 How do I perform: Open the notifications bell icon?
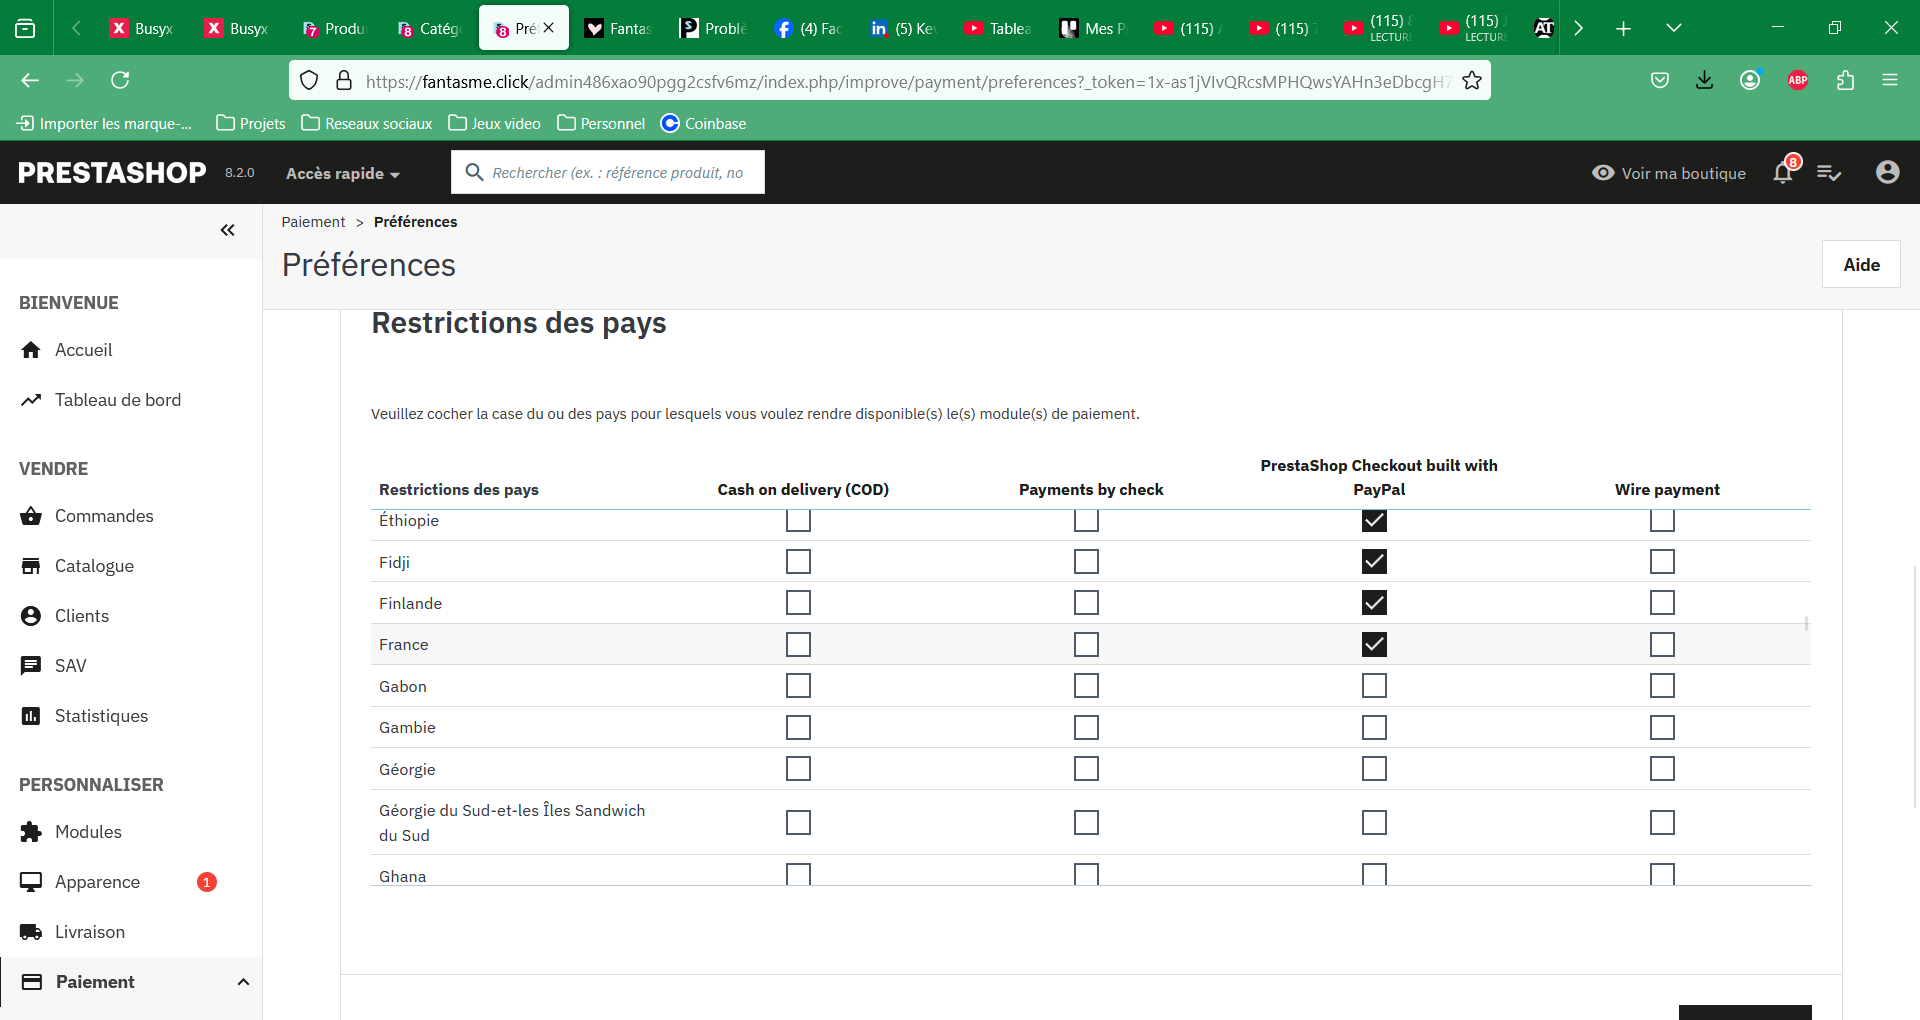[1783, 173]
